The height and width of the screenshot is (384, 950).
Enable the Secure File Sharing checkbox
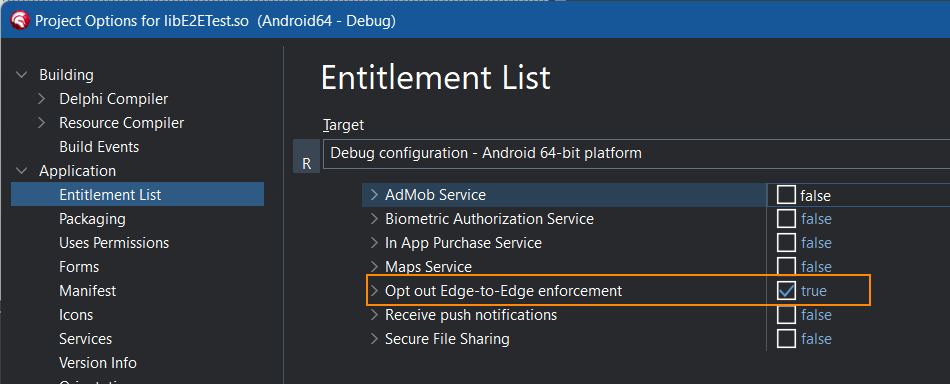(x=786, y=339)
